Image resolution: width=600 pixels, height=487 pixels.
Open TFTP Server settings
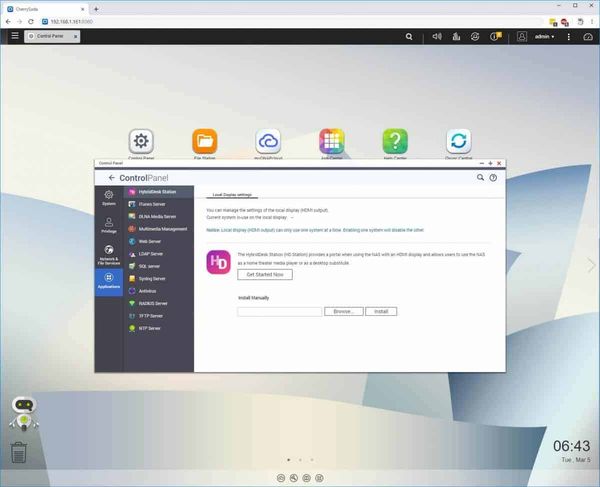pos(159,316)
